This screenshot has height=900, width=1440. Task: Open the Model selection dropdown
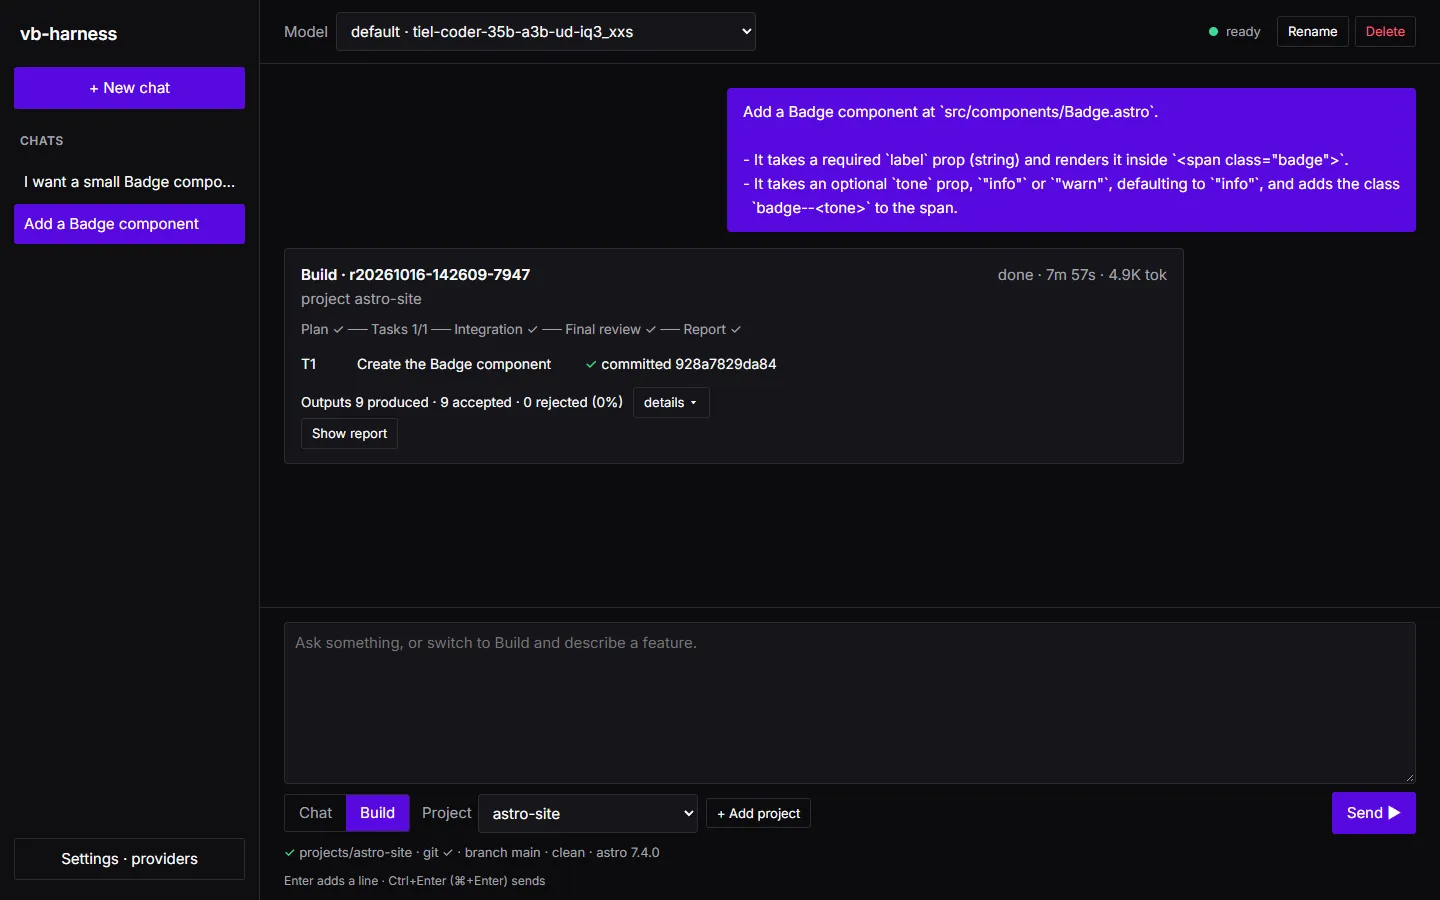pyautogui.click(x=546, y=32)
